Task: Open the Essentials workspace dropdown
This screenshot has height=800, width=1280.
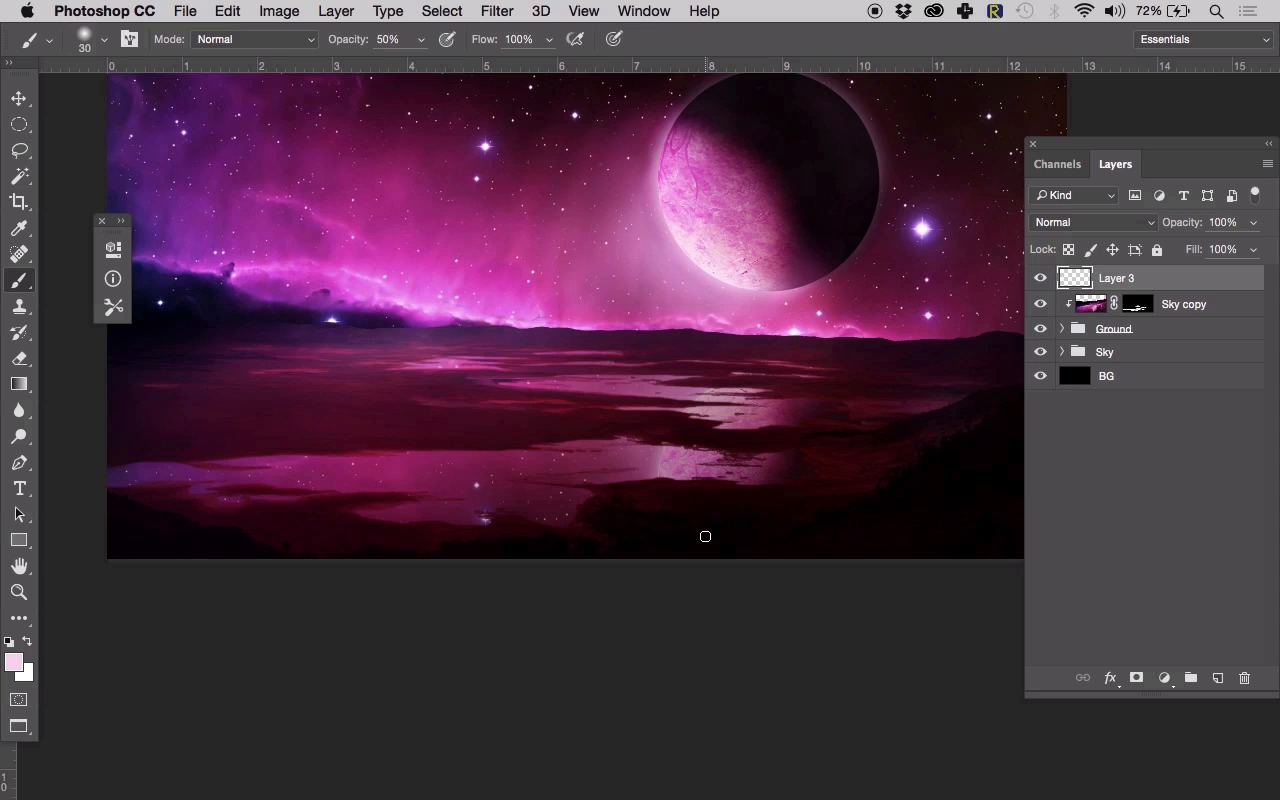Action: tap(1204, 39)
